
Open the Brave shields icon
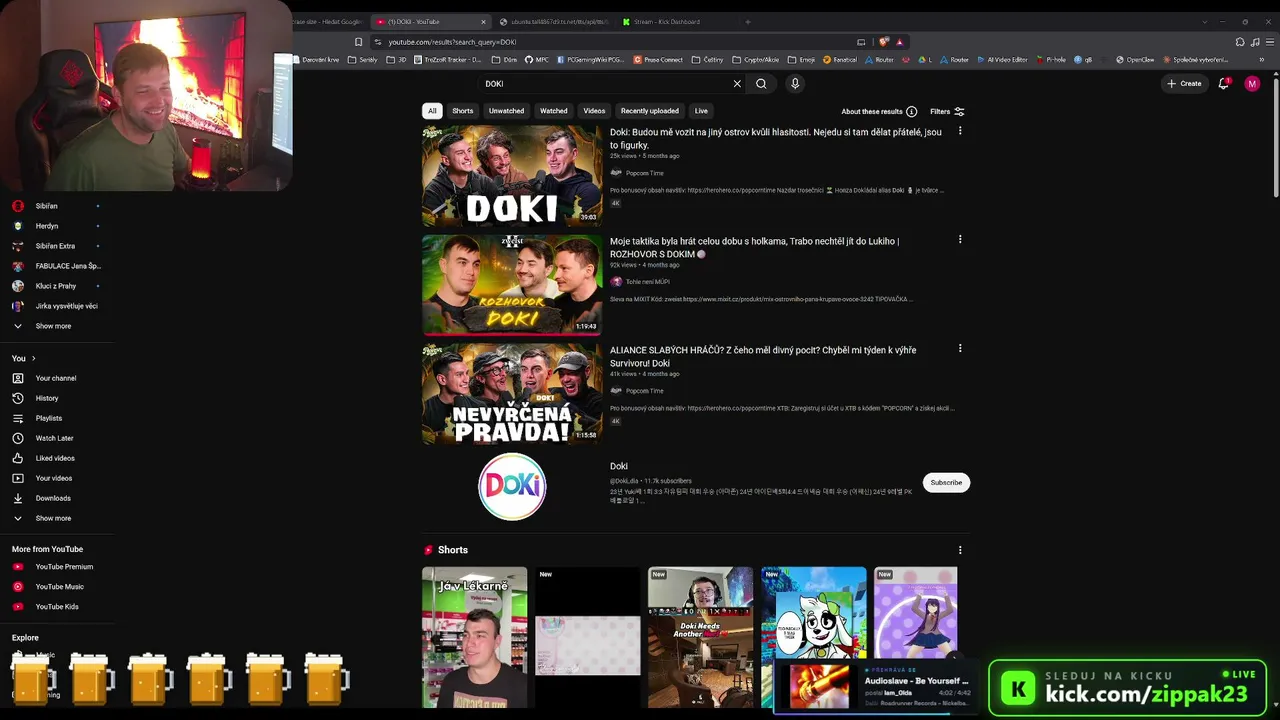point(886,42)
